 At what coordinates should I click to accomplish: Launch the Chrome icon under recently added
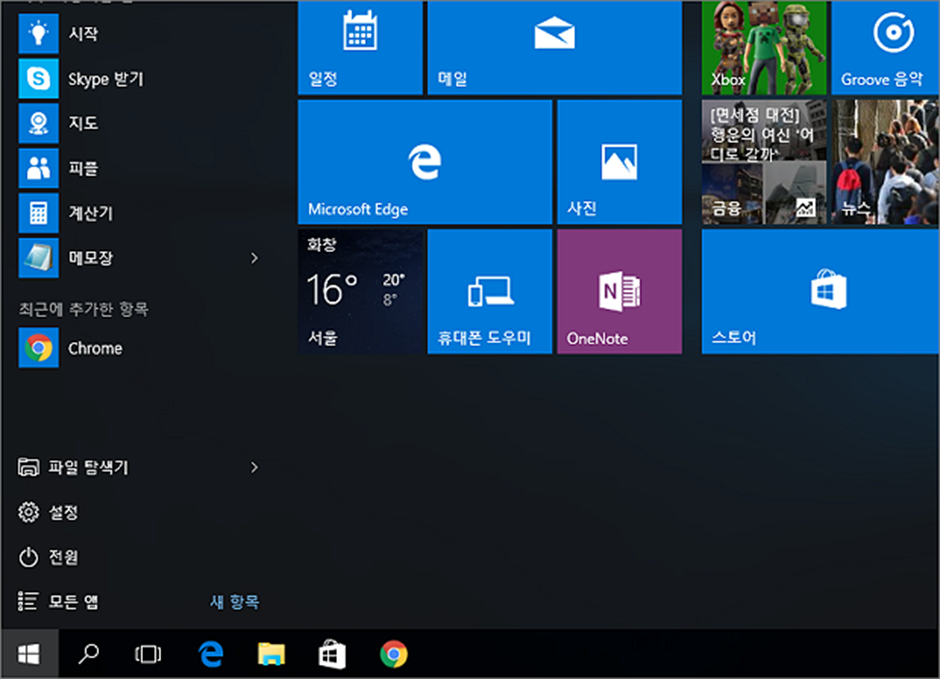[x=38, y=348]
